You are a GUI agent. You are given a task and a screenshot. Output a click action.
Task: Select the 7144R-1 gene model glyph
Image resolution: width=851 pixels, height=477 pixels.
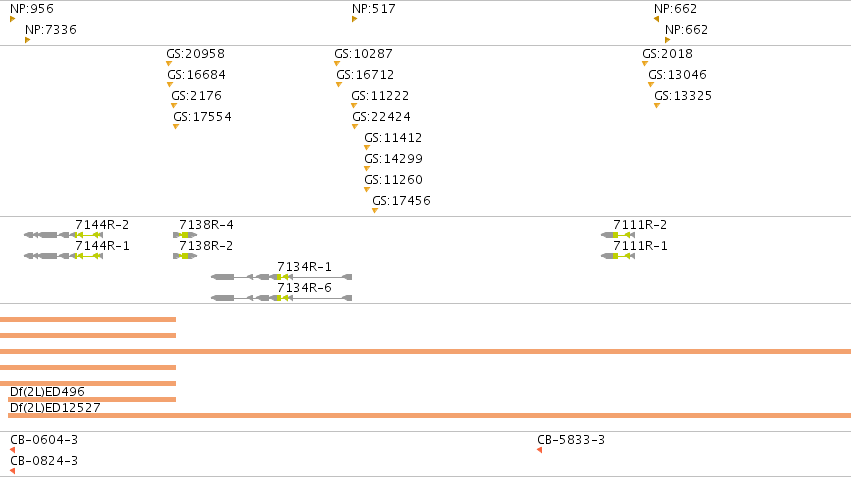[x=63, y=256]
